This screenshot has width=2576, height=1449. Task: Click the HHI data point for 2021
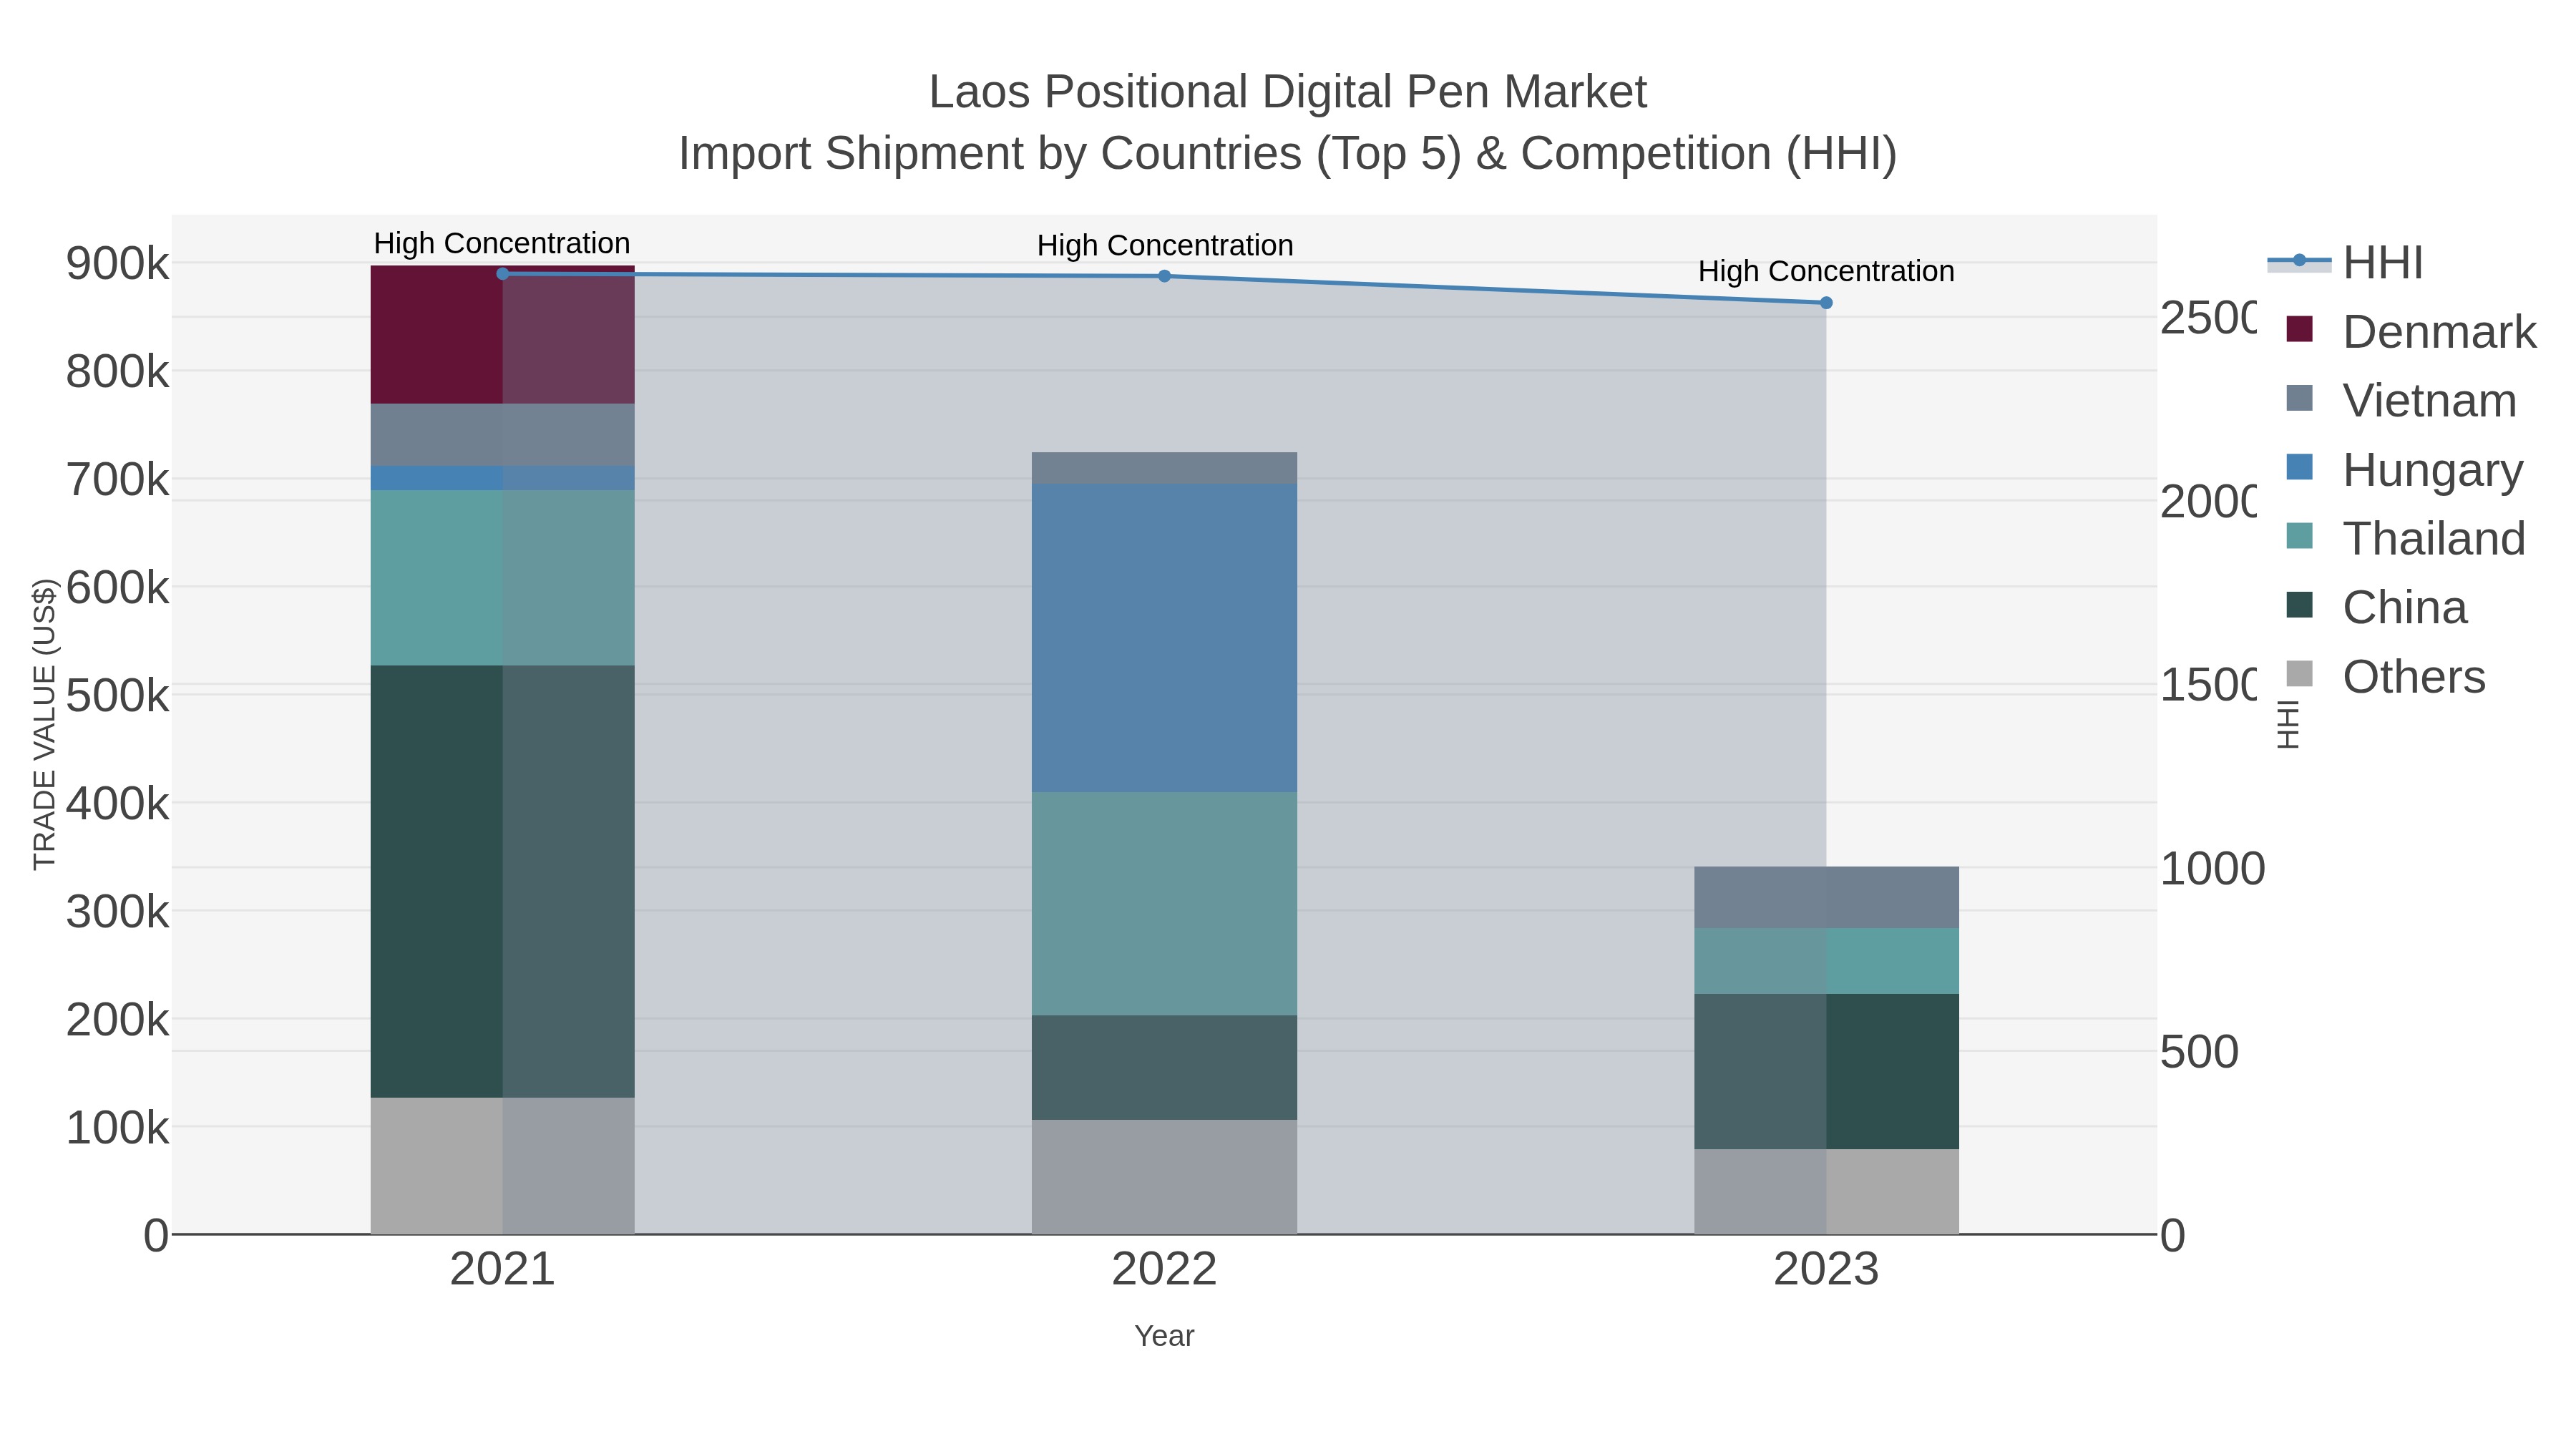click(503, 274)
